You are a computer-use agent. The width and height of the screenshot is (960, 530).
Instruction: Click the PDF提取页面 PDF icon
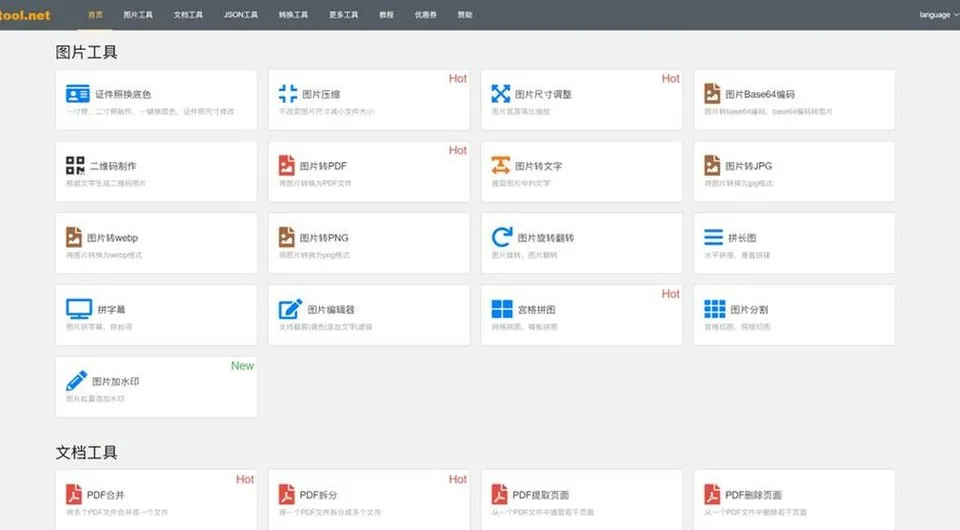tap(500, 494)
